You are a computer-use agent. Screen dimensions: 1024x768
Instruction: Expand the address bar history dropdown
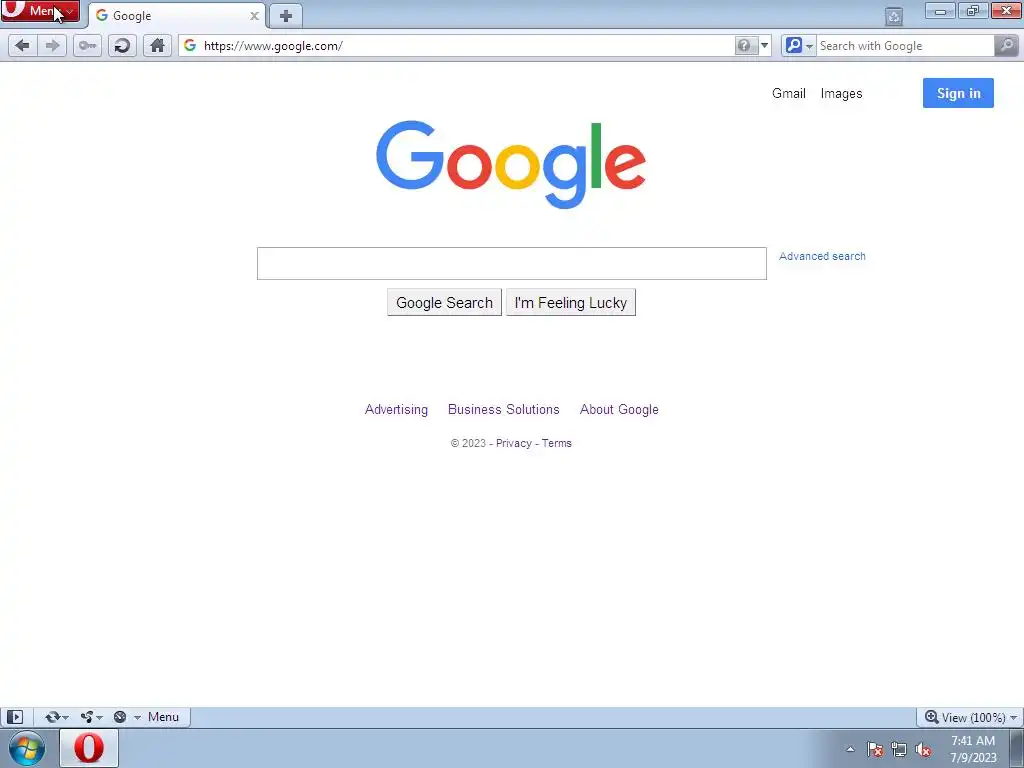[764, 46]
